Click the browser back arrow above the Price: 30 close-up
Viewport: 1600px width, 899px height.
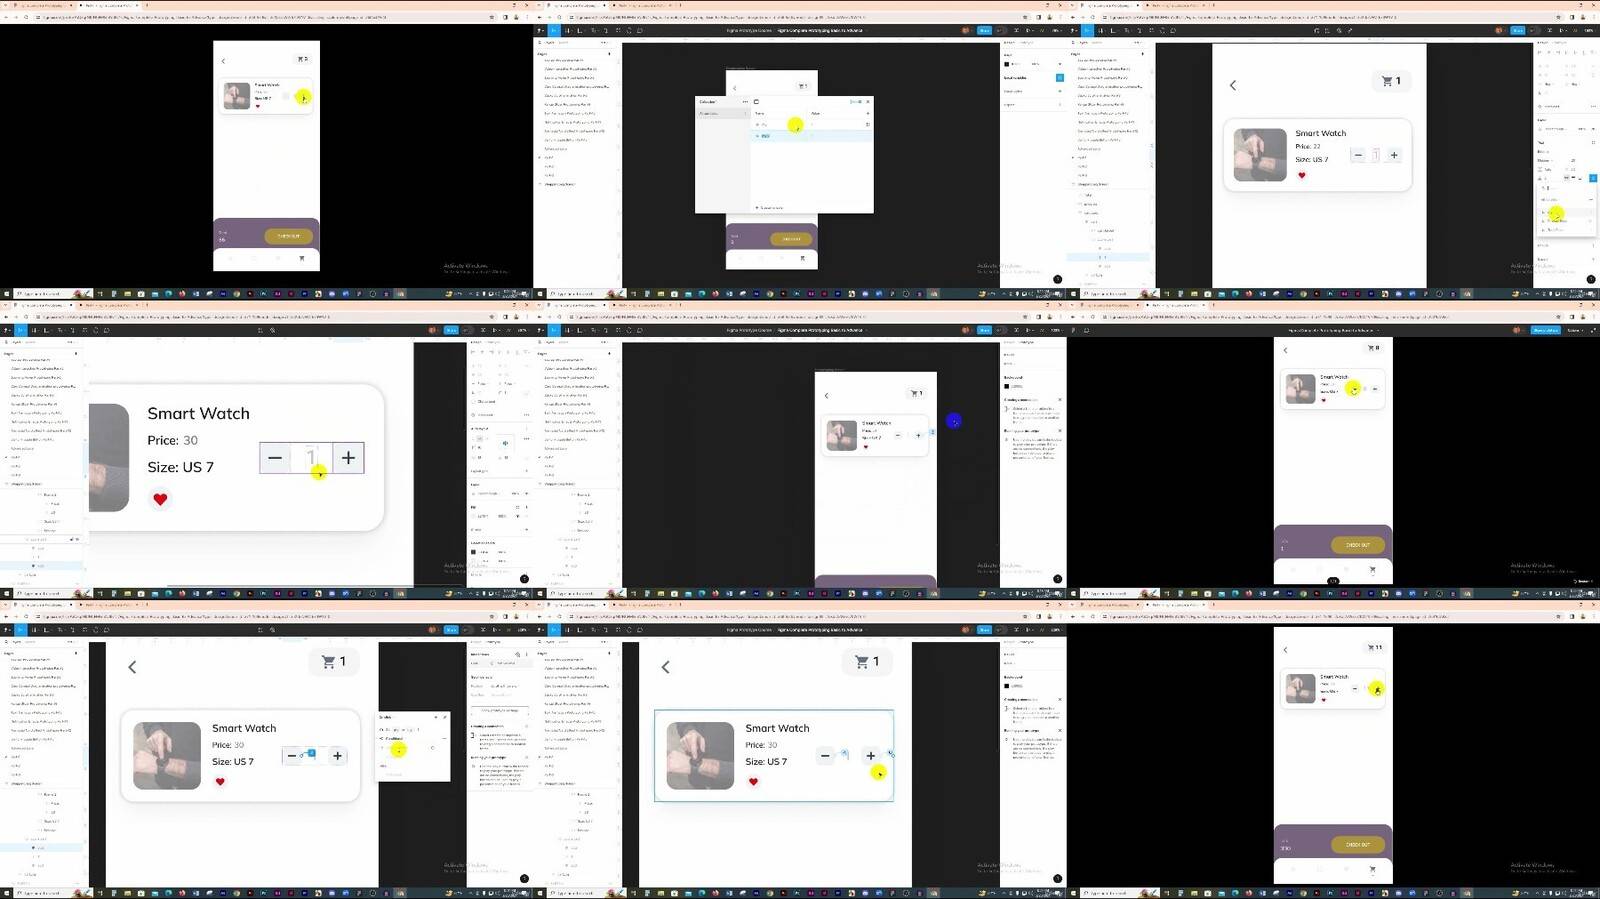click(x=5, y=317)
